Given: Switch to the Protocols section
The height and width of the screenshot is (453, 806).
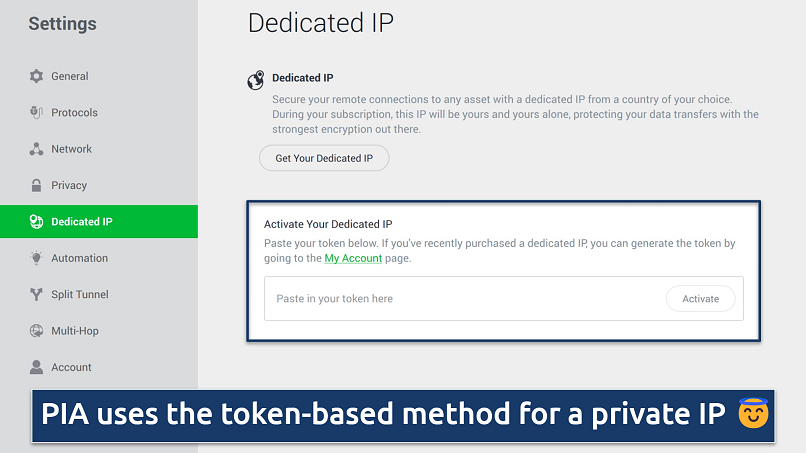Looking at the screenshot, I should 74,113.
